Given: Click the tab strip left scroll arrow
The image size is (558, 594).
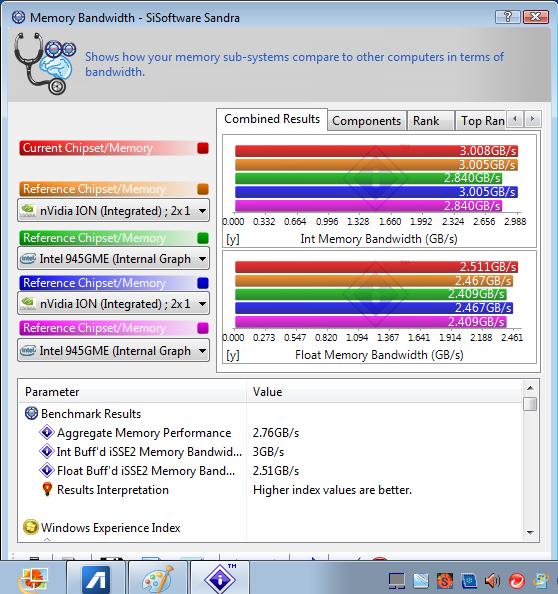Looking at the screenshot, I should click(x=514, y=119).
